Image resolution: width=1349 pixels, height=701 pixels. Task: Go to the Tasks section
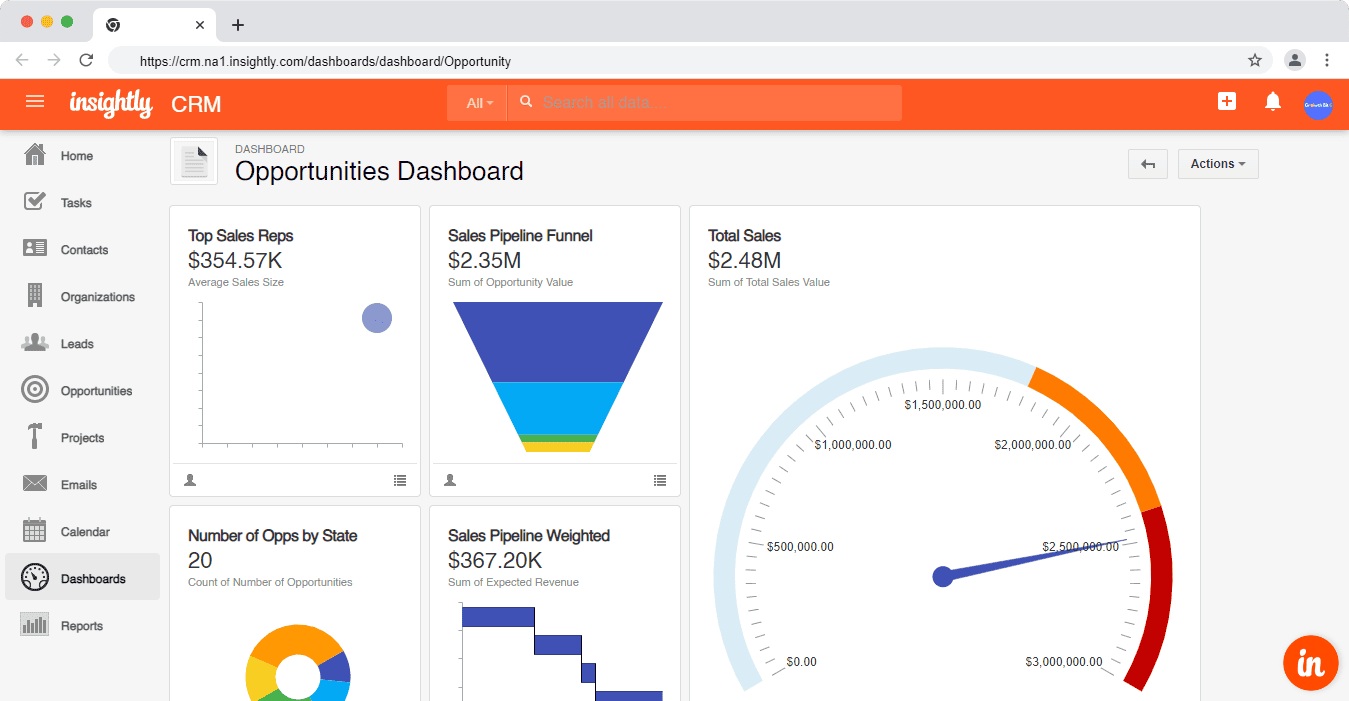point(75,202)
